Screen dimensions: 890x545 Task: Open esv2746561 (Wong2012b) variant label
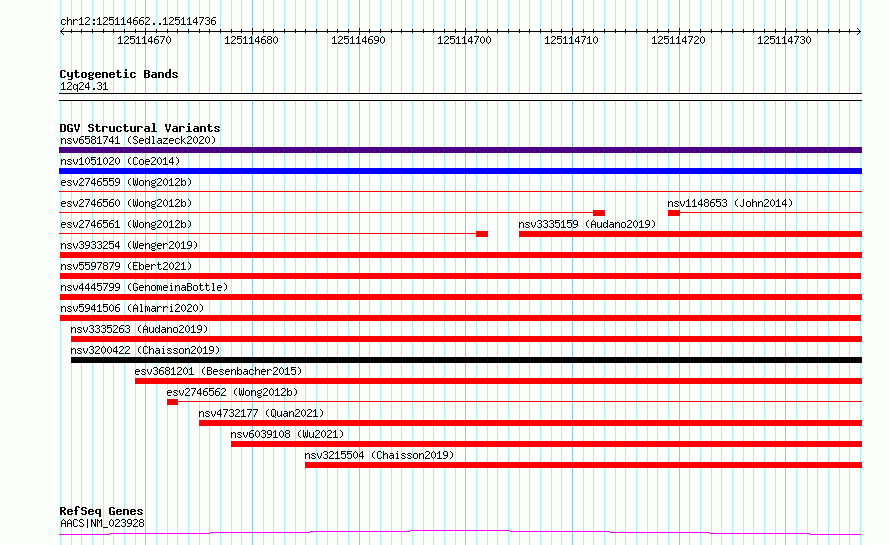pos(126,224)
